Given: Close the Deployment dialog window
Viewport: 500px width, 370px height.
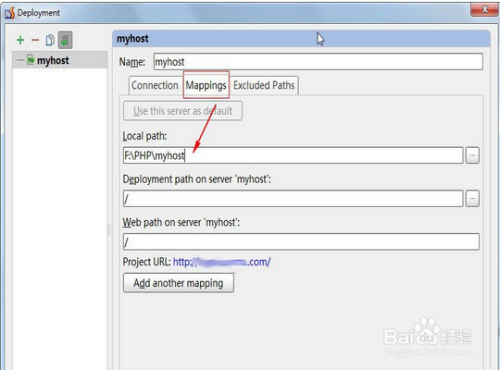Looking at the screenshot, I should coord(484,9).
